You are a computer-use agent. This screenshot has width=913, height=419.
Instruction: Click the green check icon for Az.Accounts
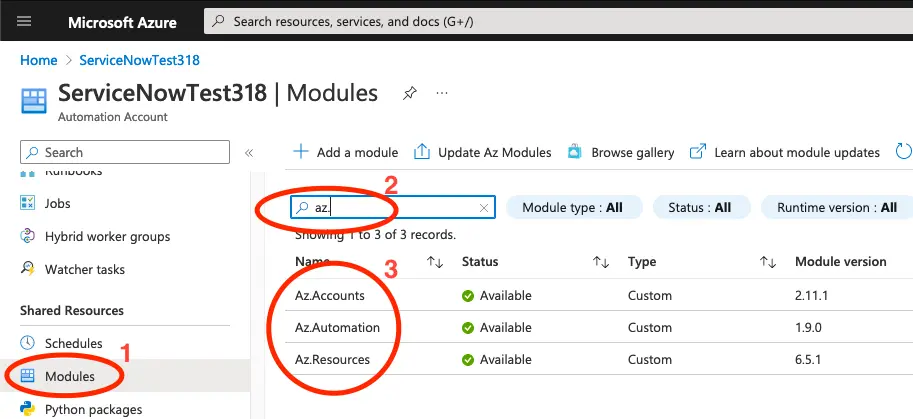(468, 296)
